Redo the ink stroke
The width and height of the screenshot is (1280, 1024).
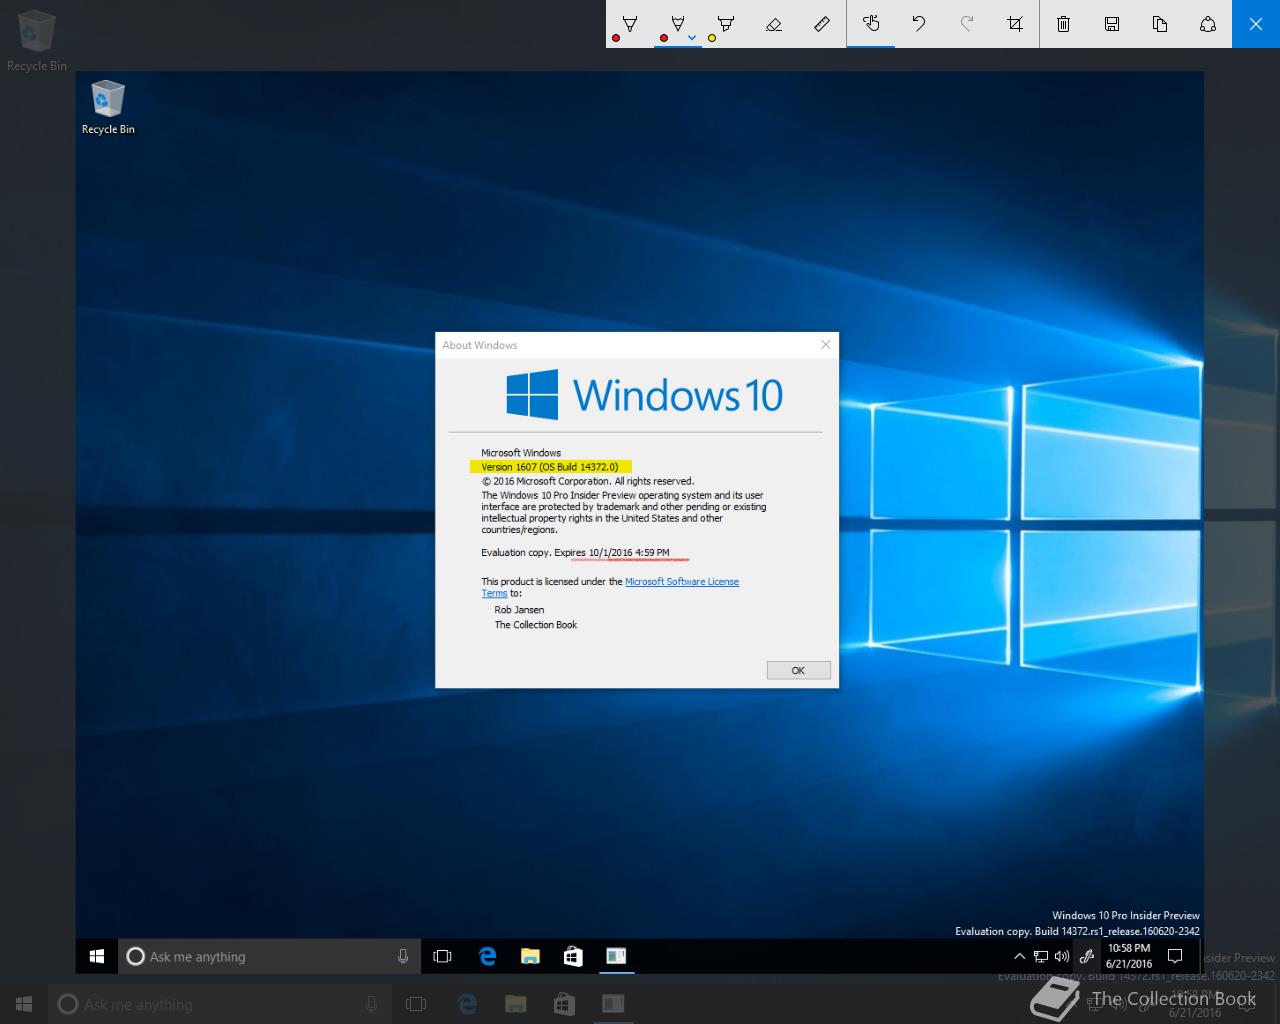coord(967,24)
